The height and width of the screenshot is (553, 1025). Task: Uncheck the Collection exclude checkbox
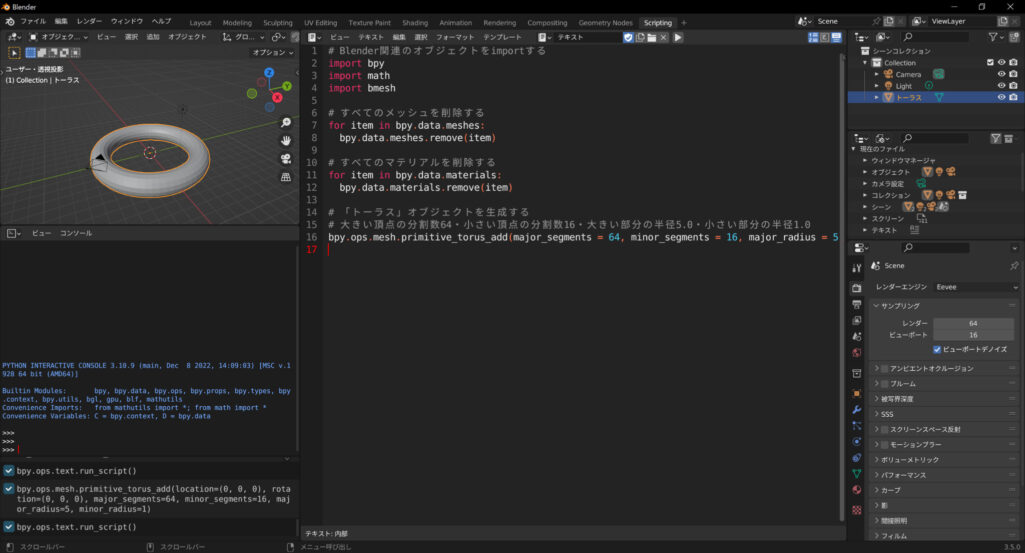990,63
